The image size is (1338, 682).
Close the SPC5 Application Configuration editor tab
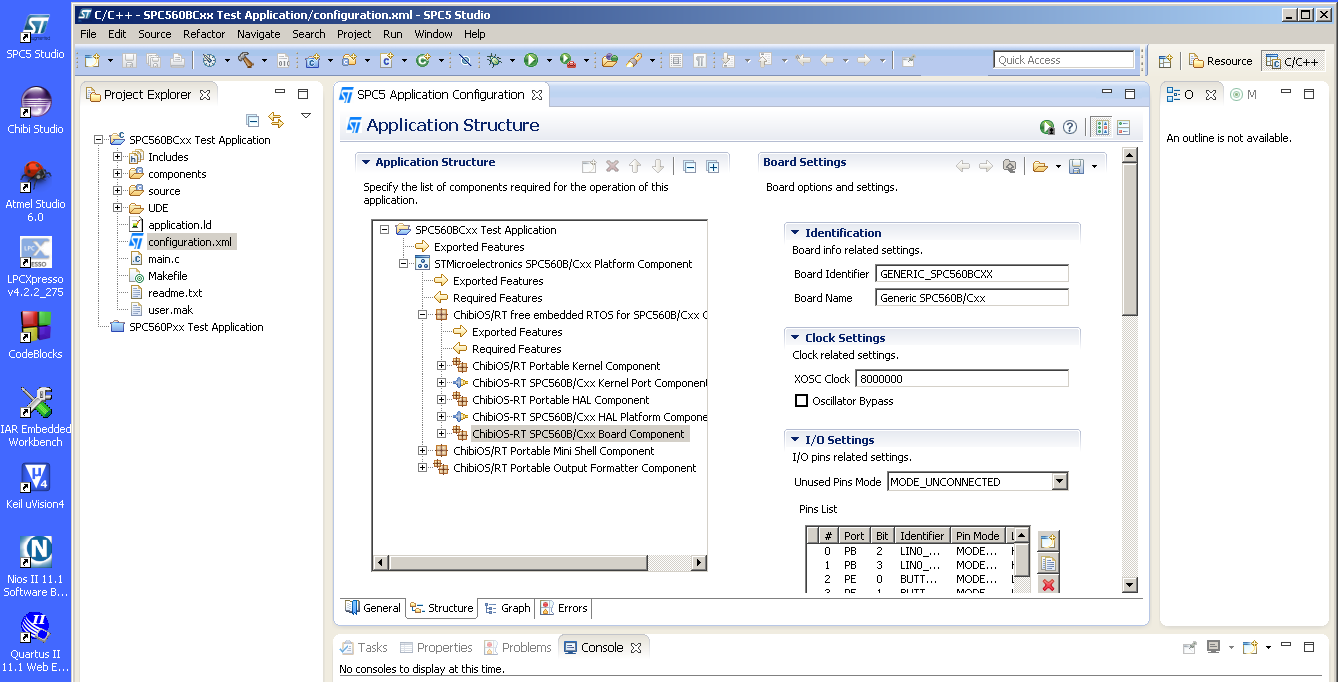(537, 95)
